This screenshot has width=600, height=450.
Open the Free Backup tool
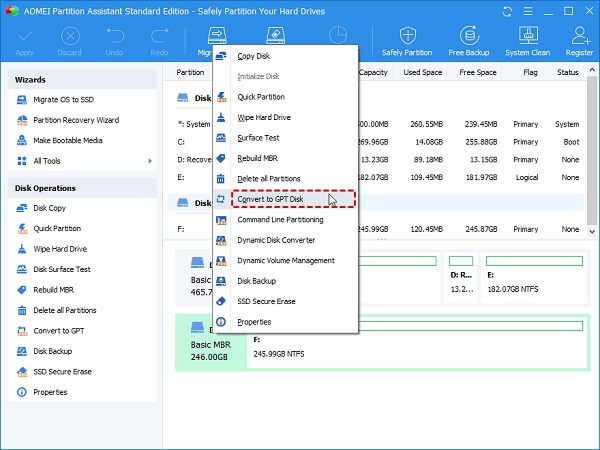[x=469, y=42]
